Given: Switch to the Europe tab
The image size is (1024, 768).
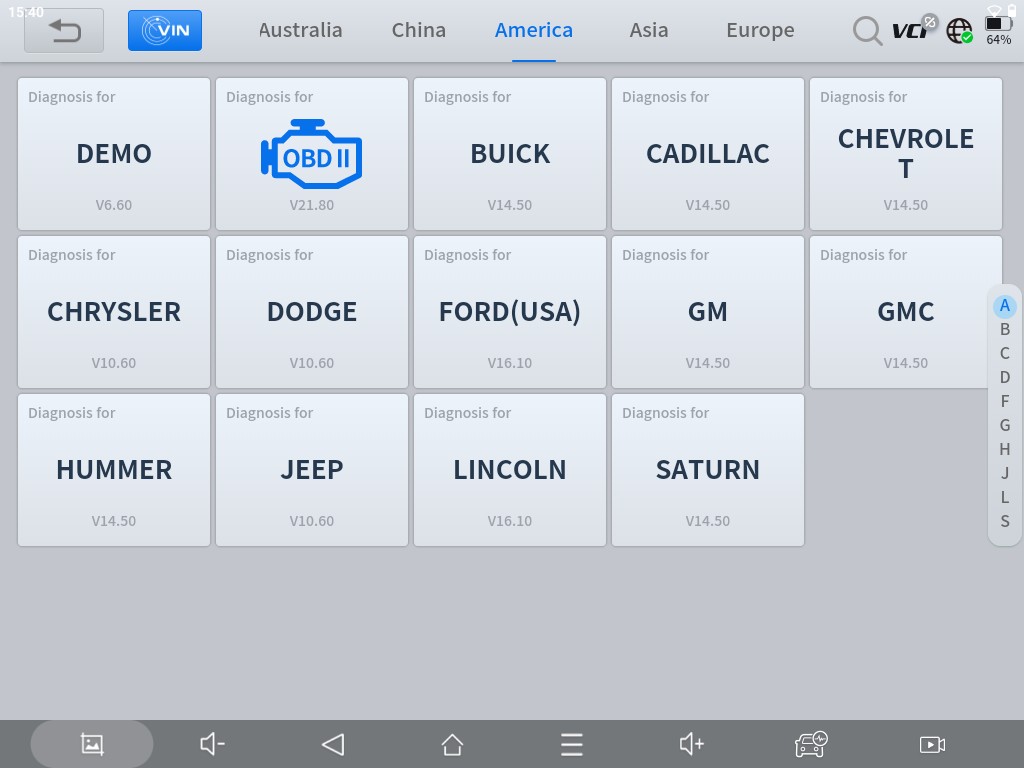Looking at the screenshot, I should [760, 30].
